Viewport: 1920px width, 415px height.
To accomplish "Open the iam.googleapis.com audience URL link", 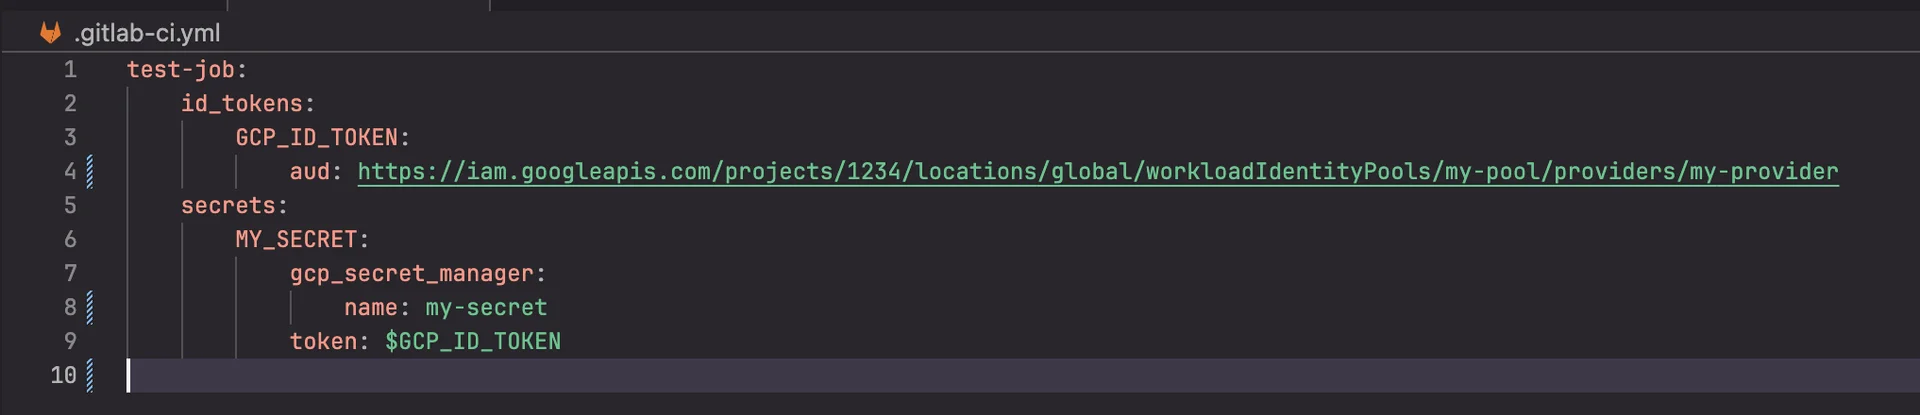I will [1097, 172].
